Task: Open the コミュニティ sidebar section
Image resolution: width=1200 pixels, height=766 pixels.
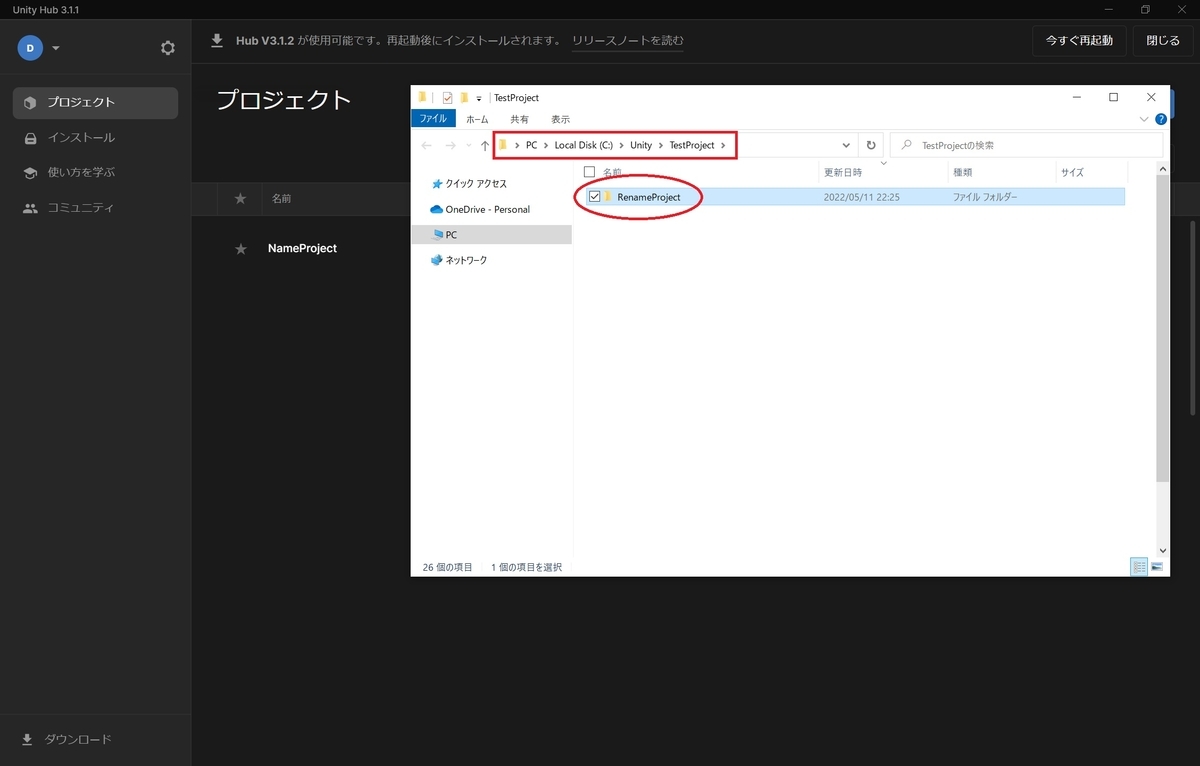Action: pos(95,207)
